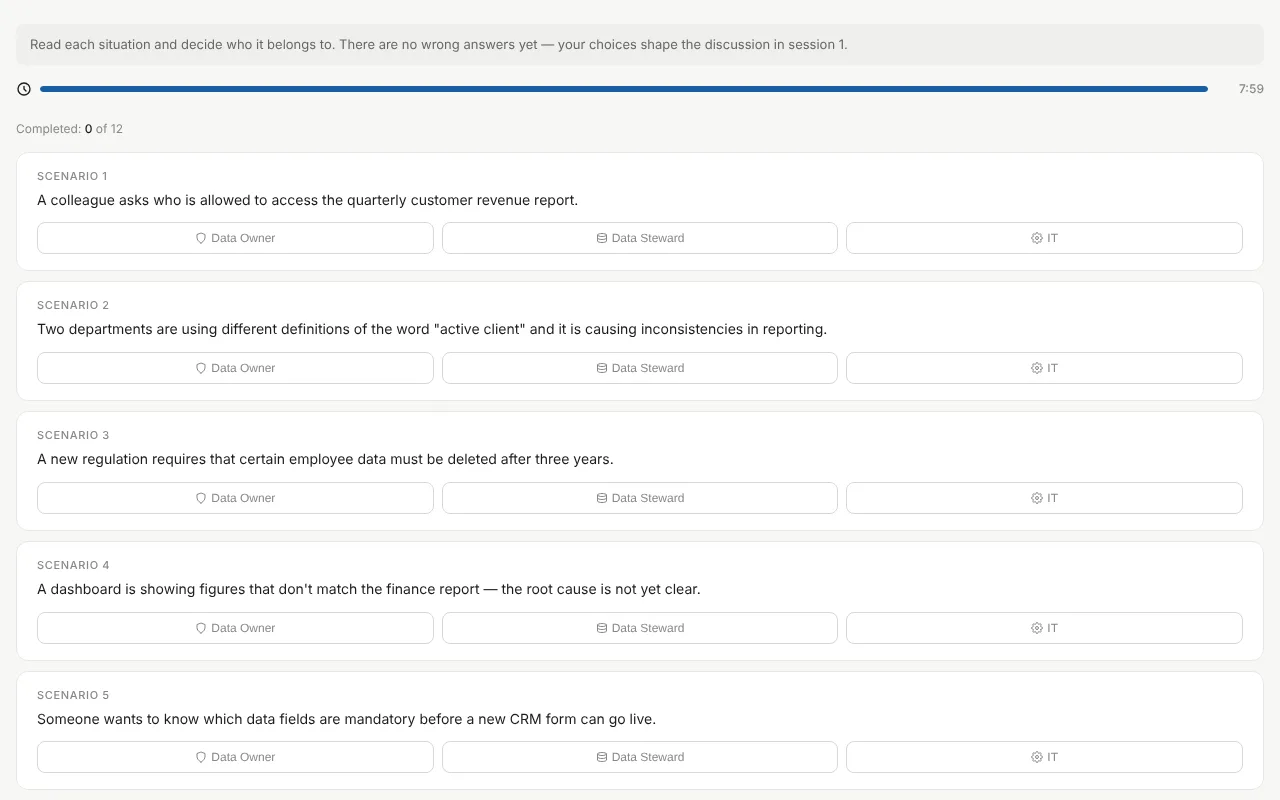The width and height of the screenshot is (1280, 800).
Task: Pick Data Steward for Scenario 2
Action: pos(640,368)
